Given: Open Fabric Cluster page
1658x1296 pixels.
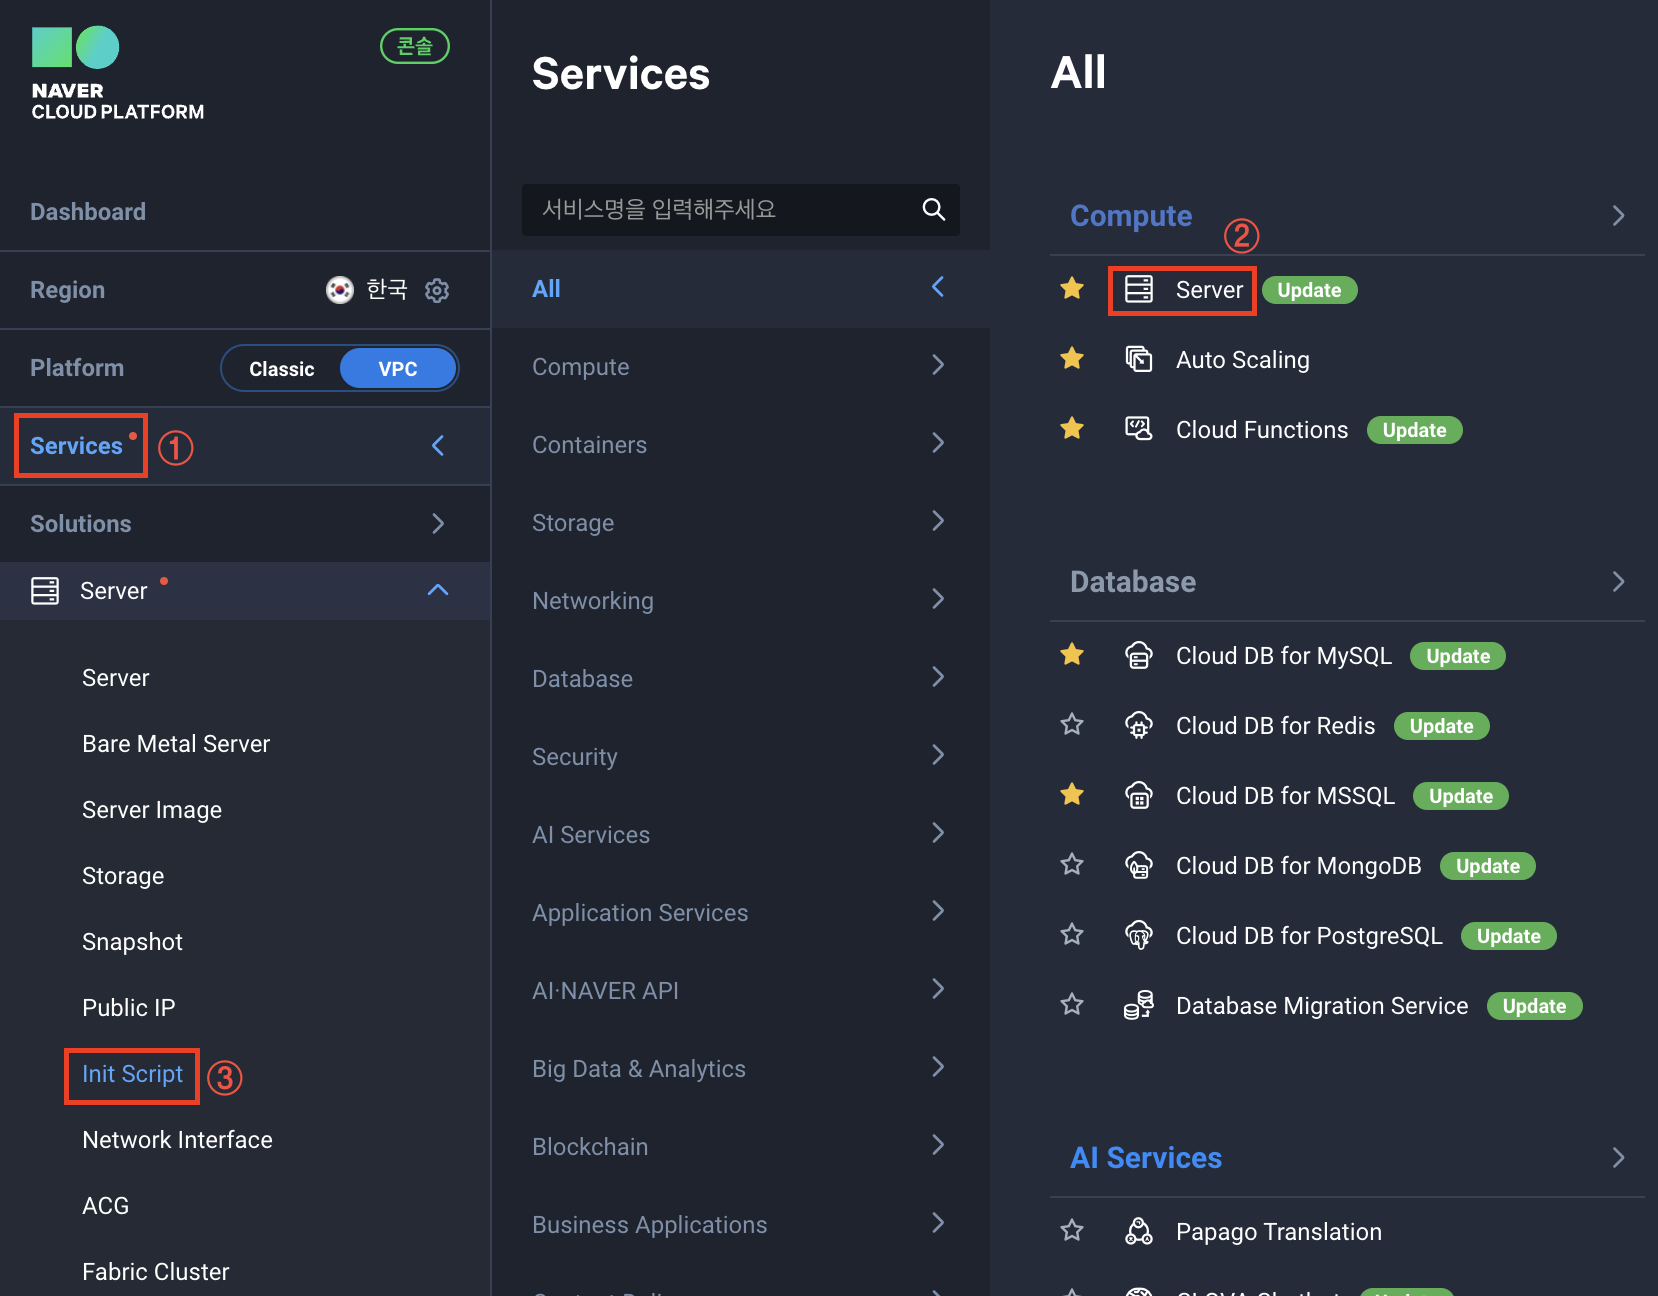Looking at the screenshot, I should pos(155,1272).
